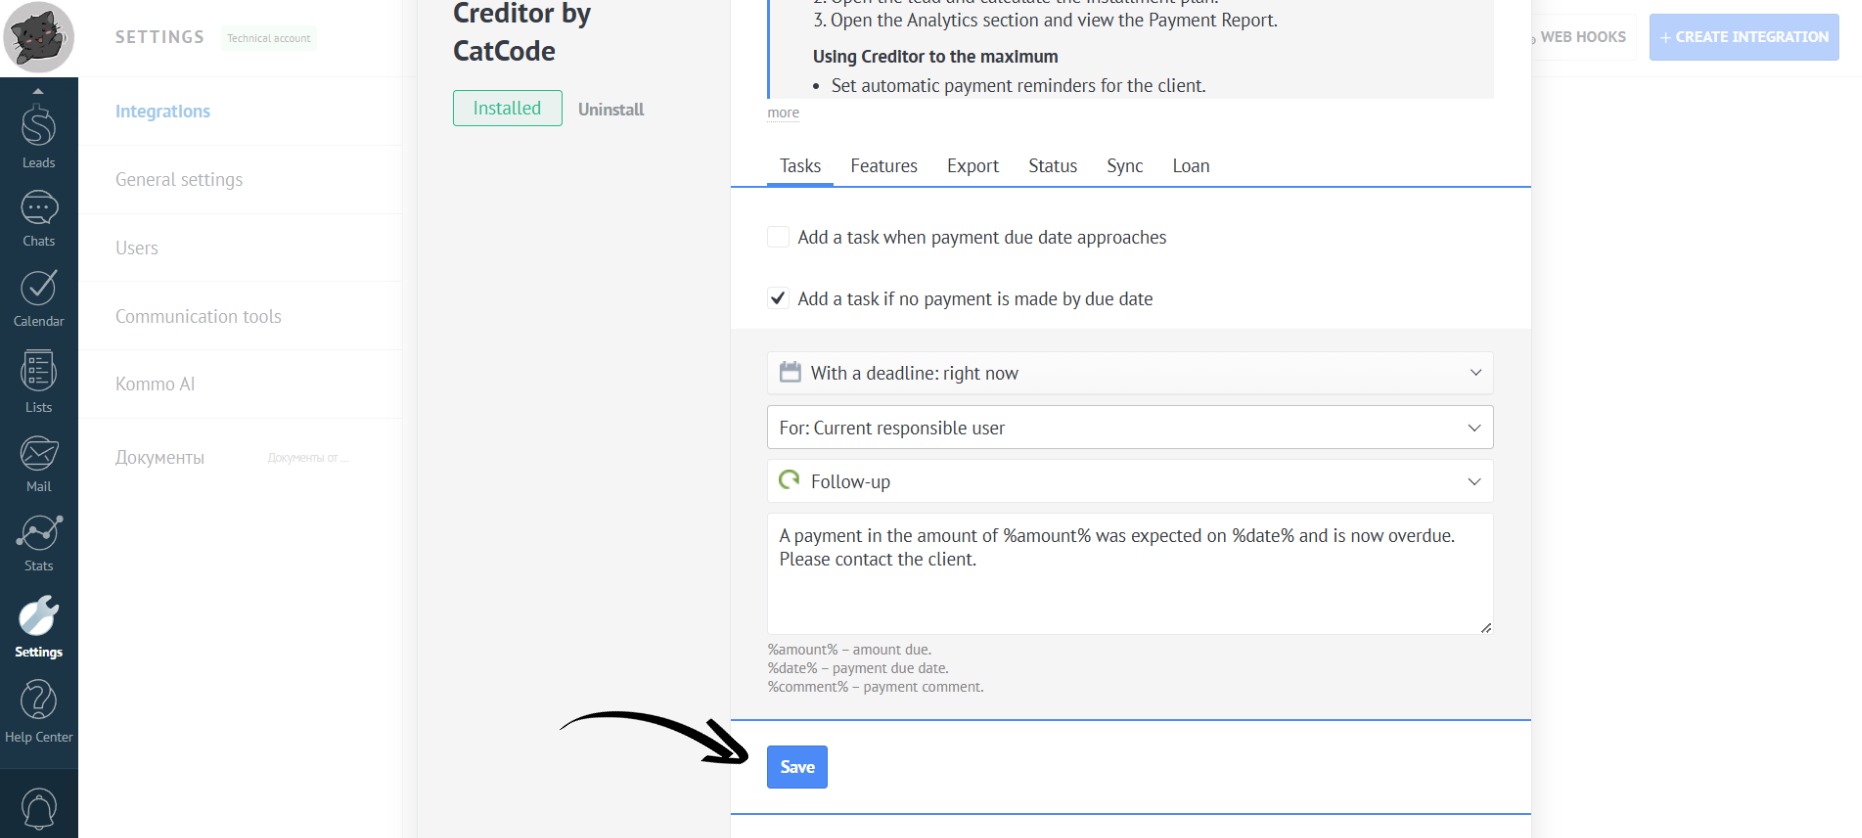The image size is (1862, 838).
Task: Switch to the Features tab
Action: [883, 166]
